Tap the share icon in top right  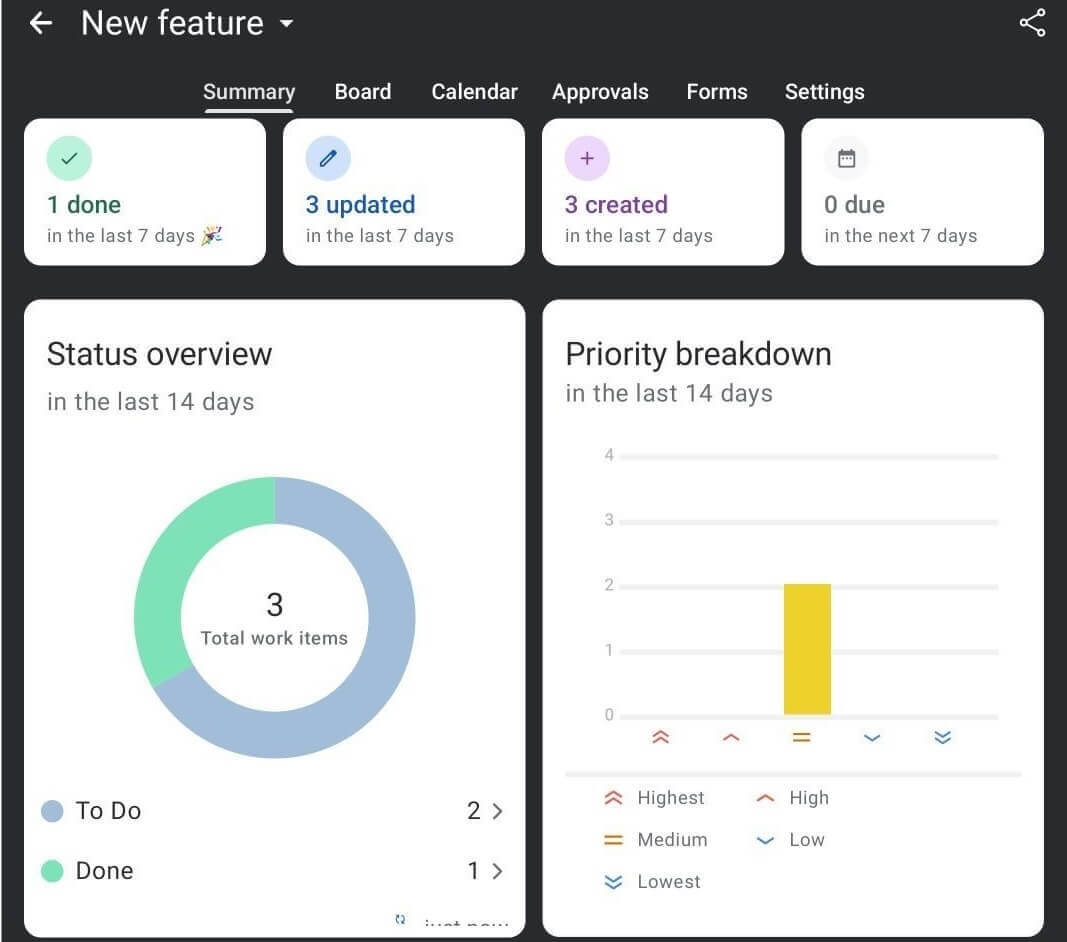[x=1032, y=22]
